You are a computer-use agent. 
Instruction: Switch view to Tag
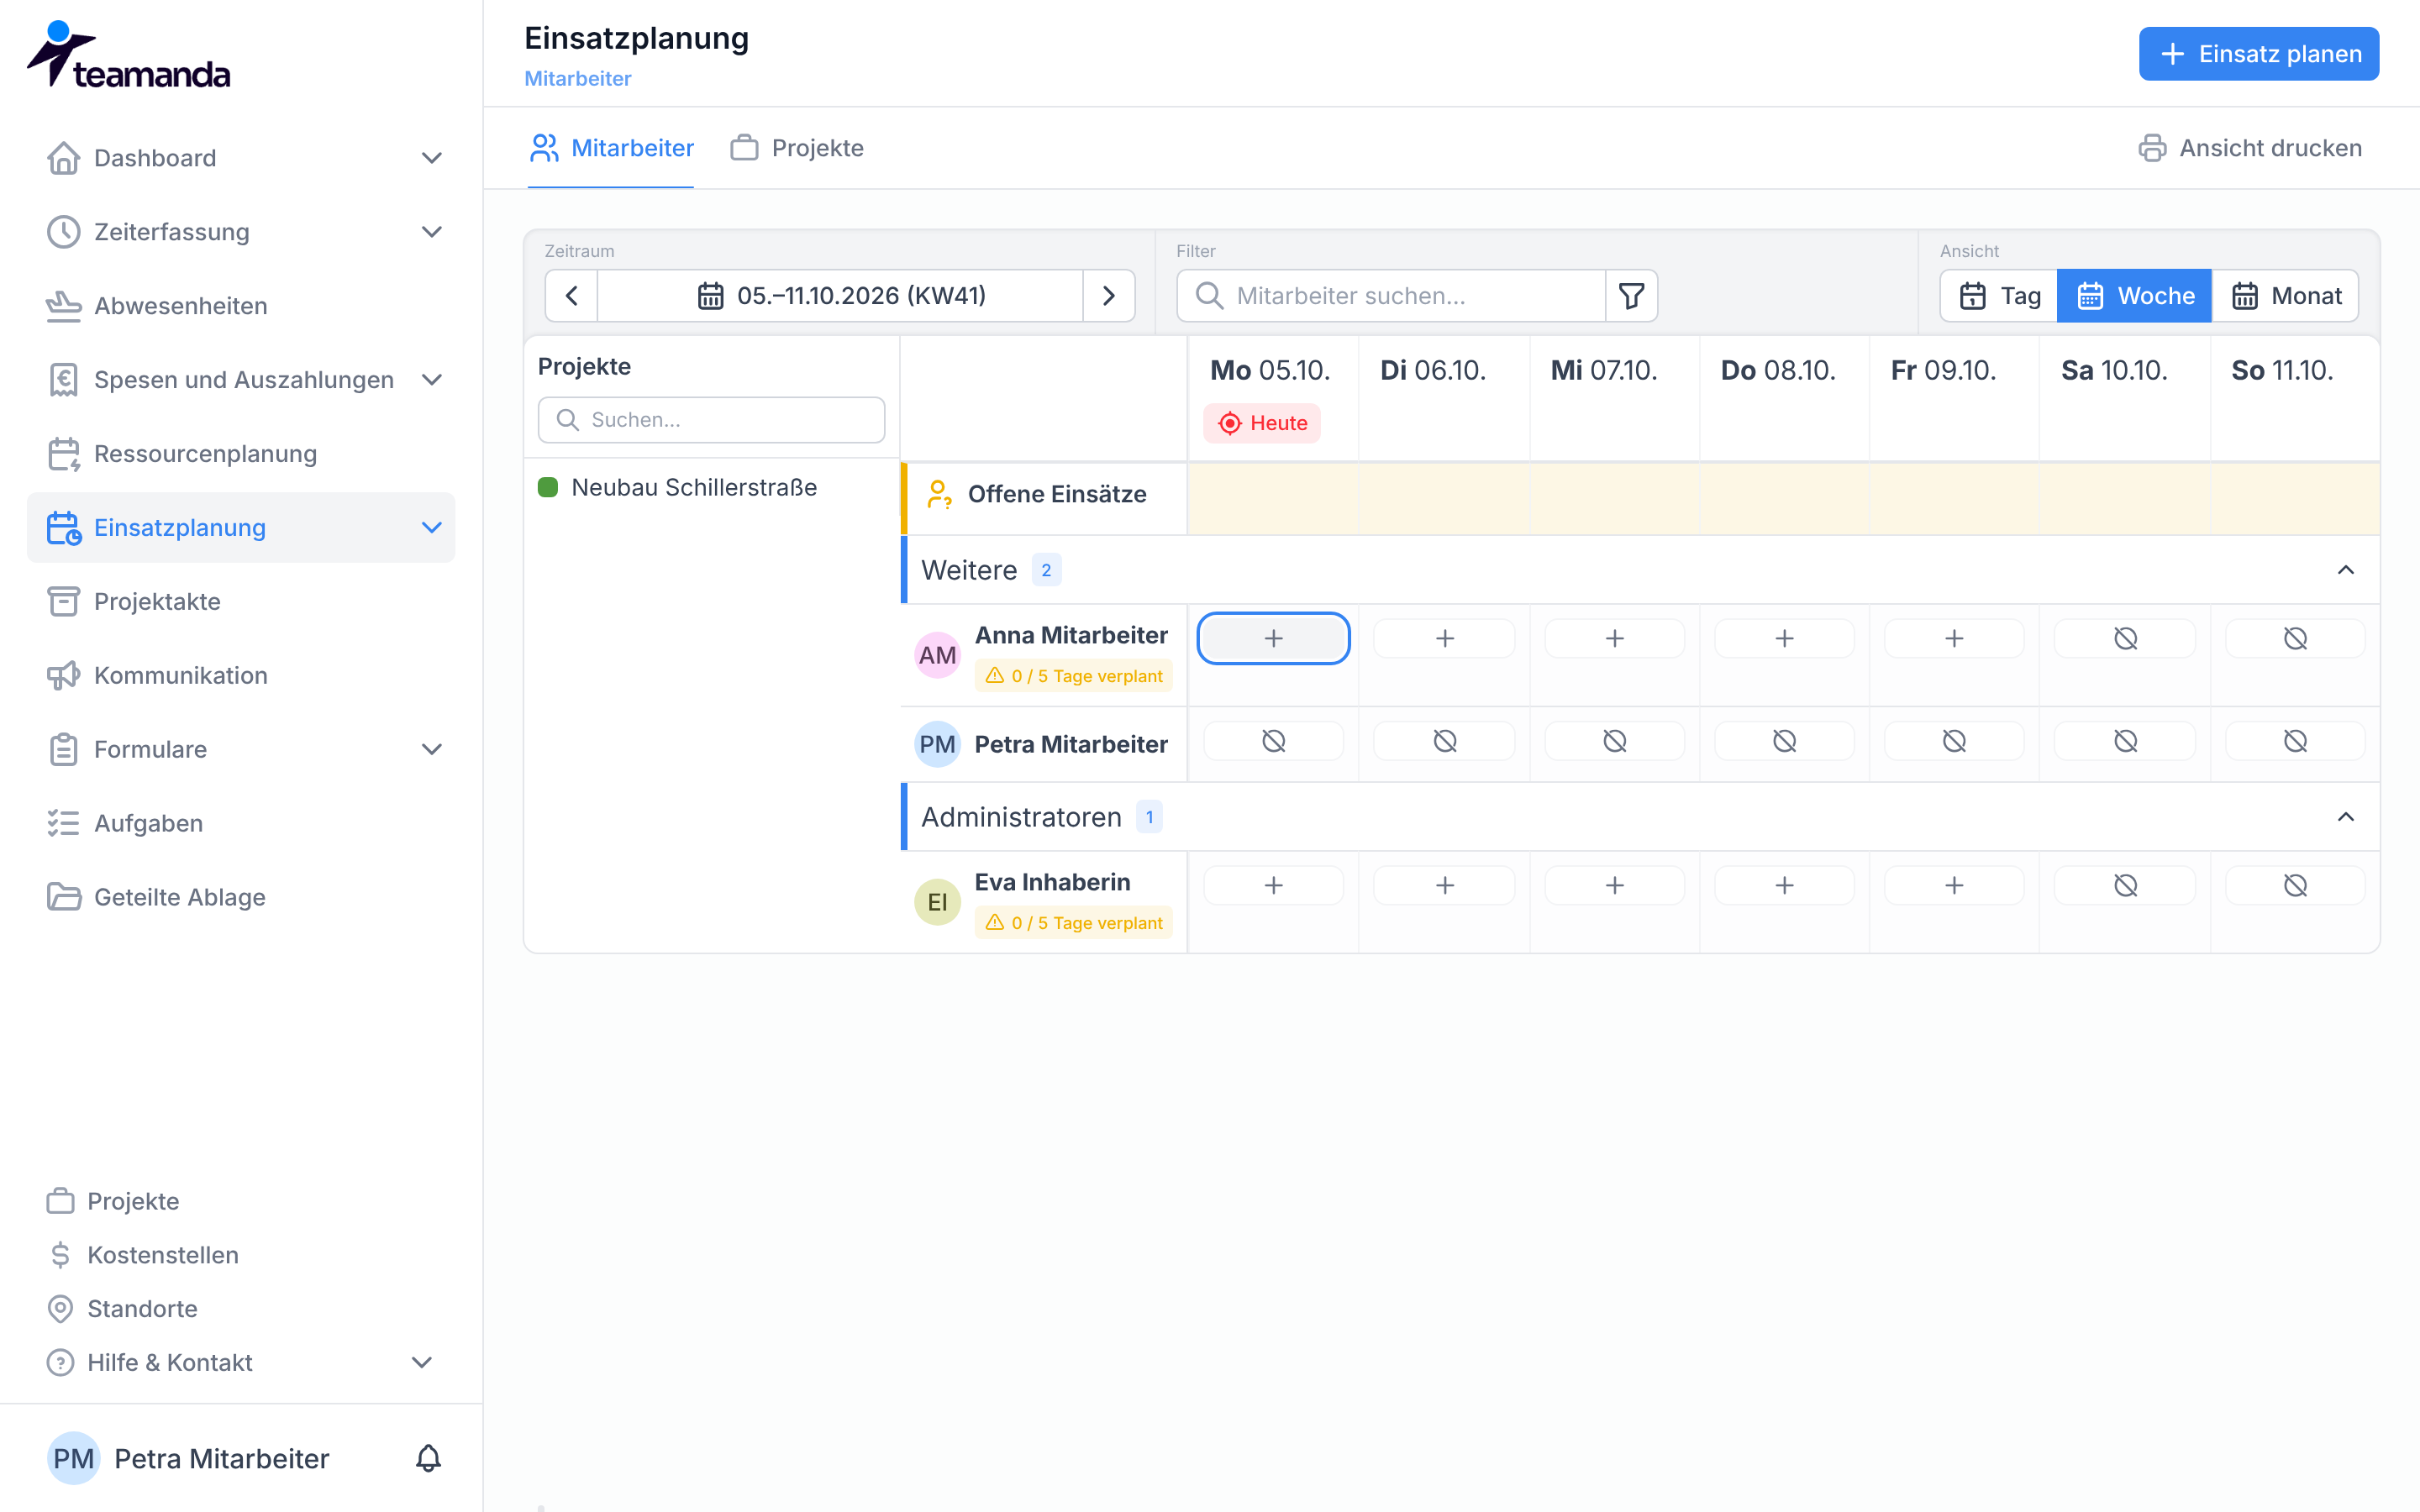tap(1998, 296)
